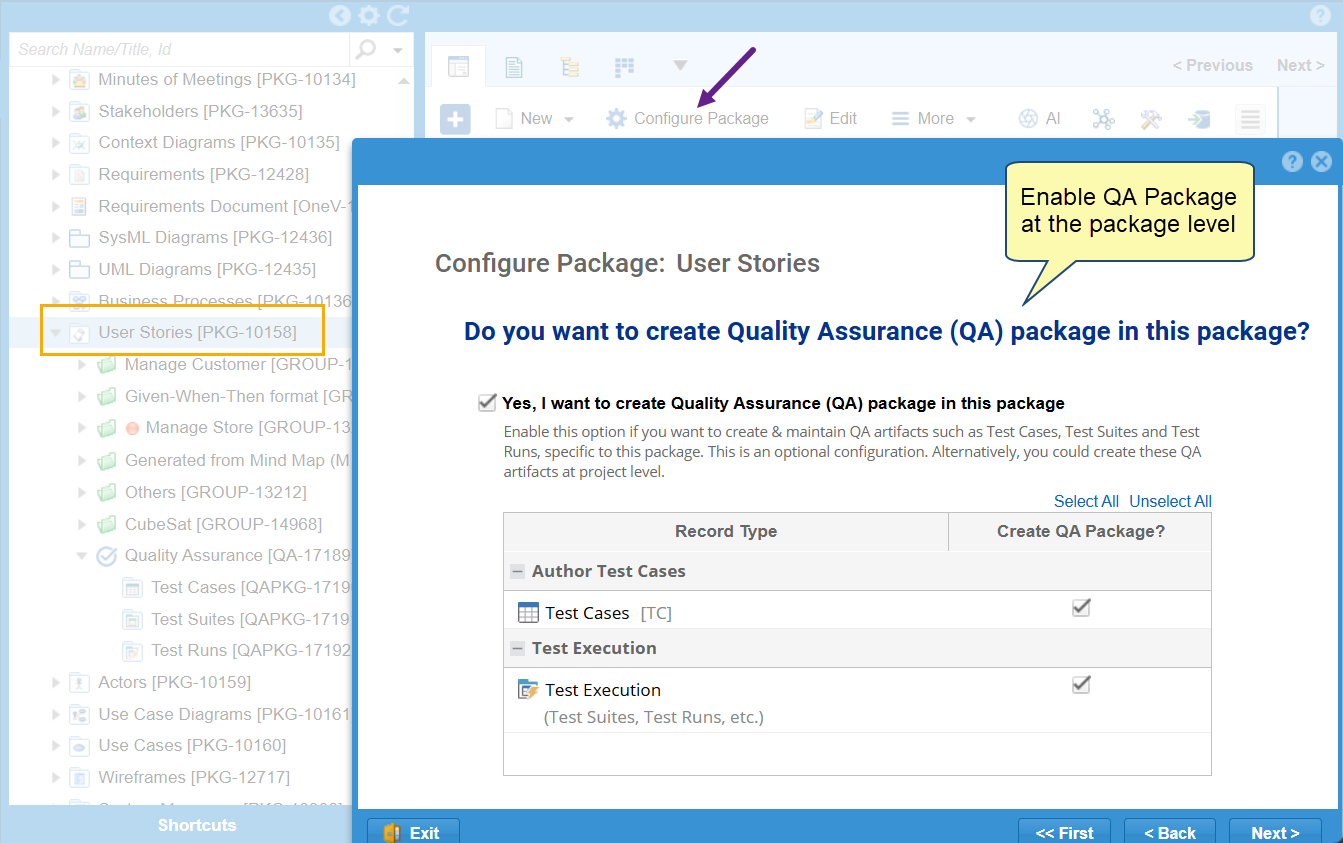This screenshot has height=843, width=1343.
Task: Select Test Cases QAPKG in tree
Action: (x=251, y=587)
